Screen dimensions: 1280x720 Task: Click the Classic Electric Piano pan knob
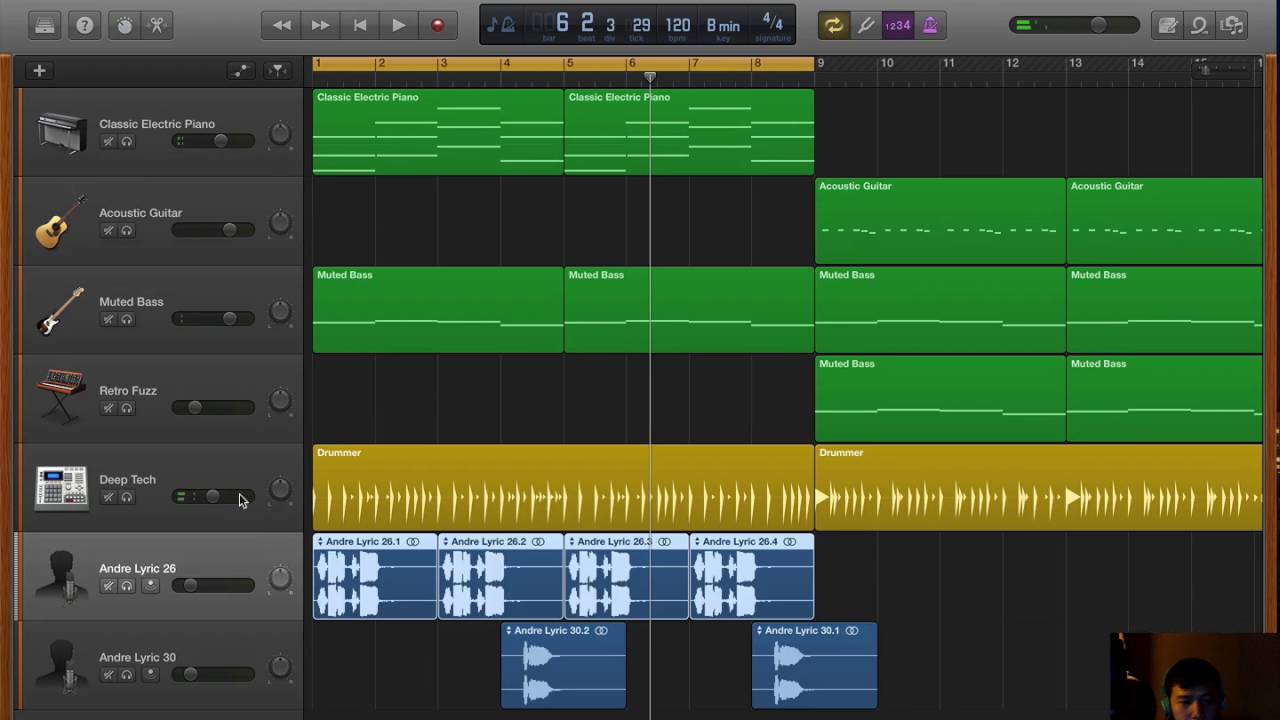280,134
